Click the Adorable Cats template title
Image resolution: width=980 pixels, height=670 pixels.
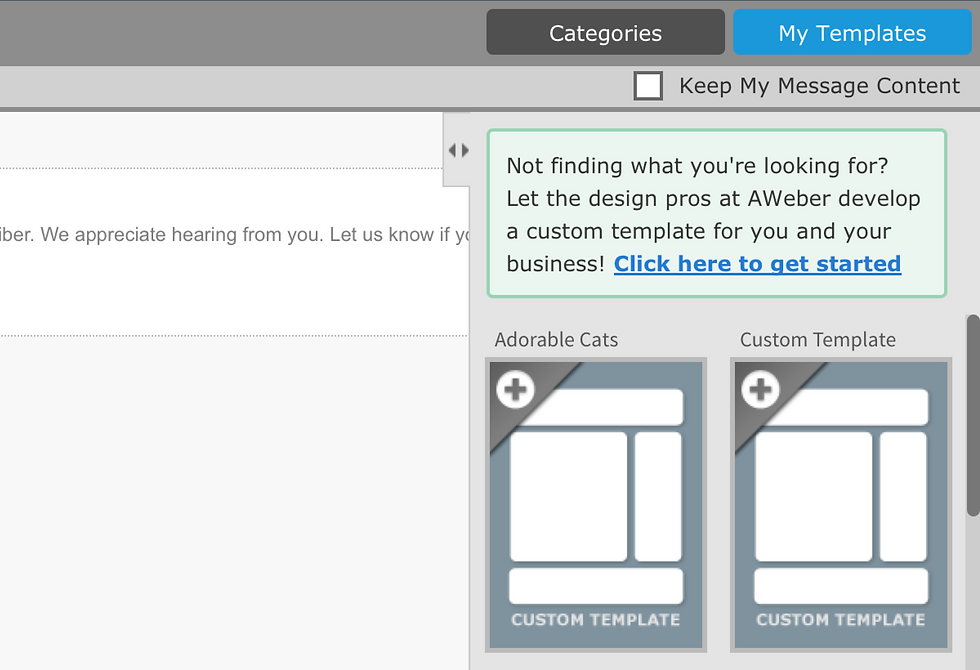556,340
